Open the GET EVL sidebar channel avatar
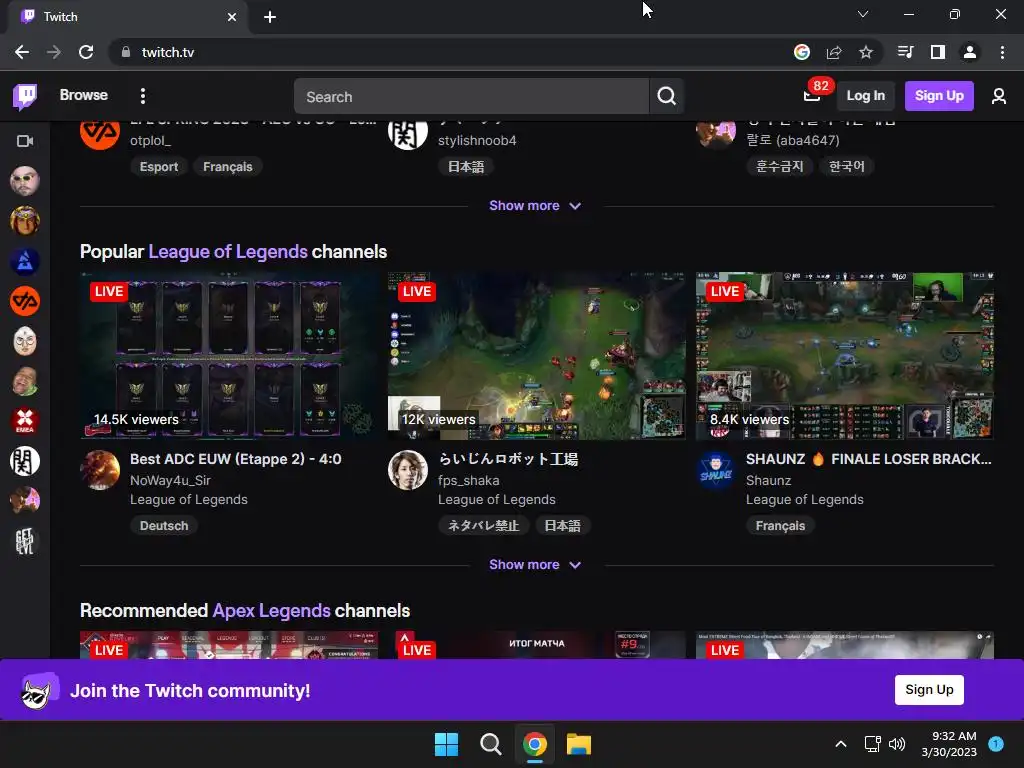Viewport: 1024px width, 768px height. coord(25,541)
